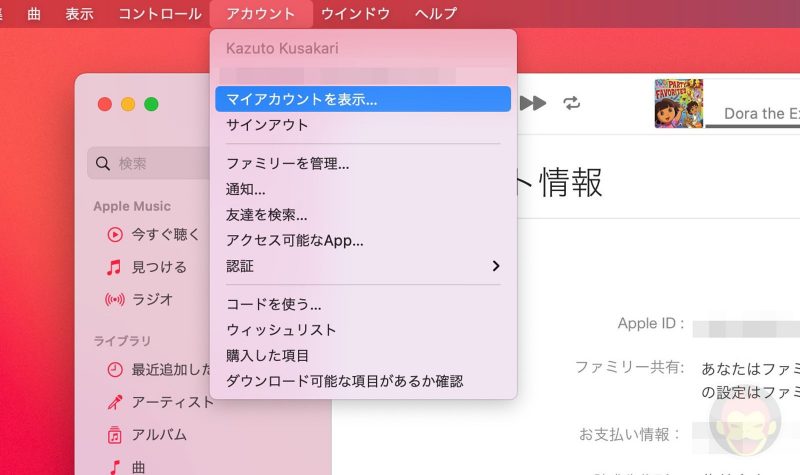
Task: Click the Dora album artwork thumbnail
Action: point(679,104)
